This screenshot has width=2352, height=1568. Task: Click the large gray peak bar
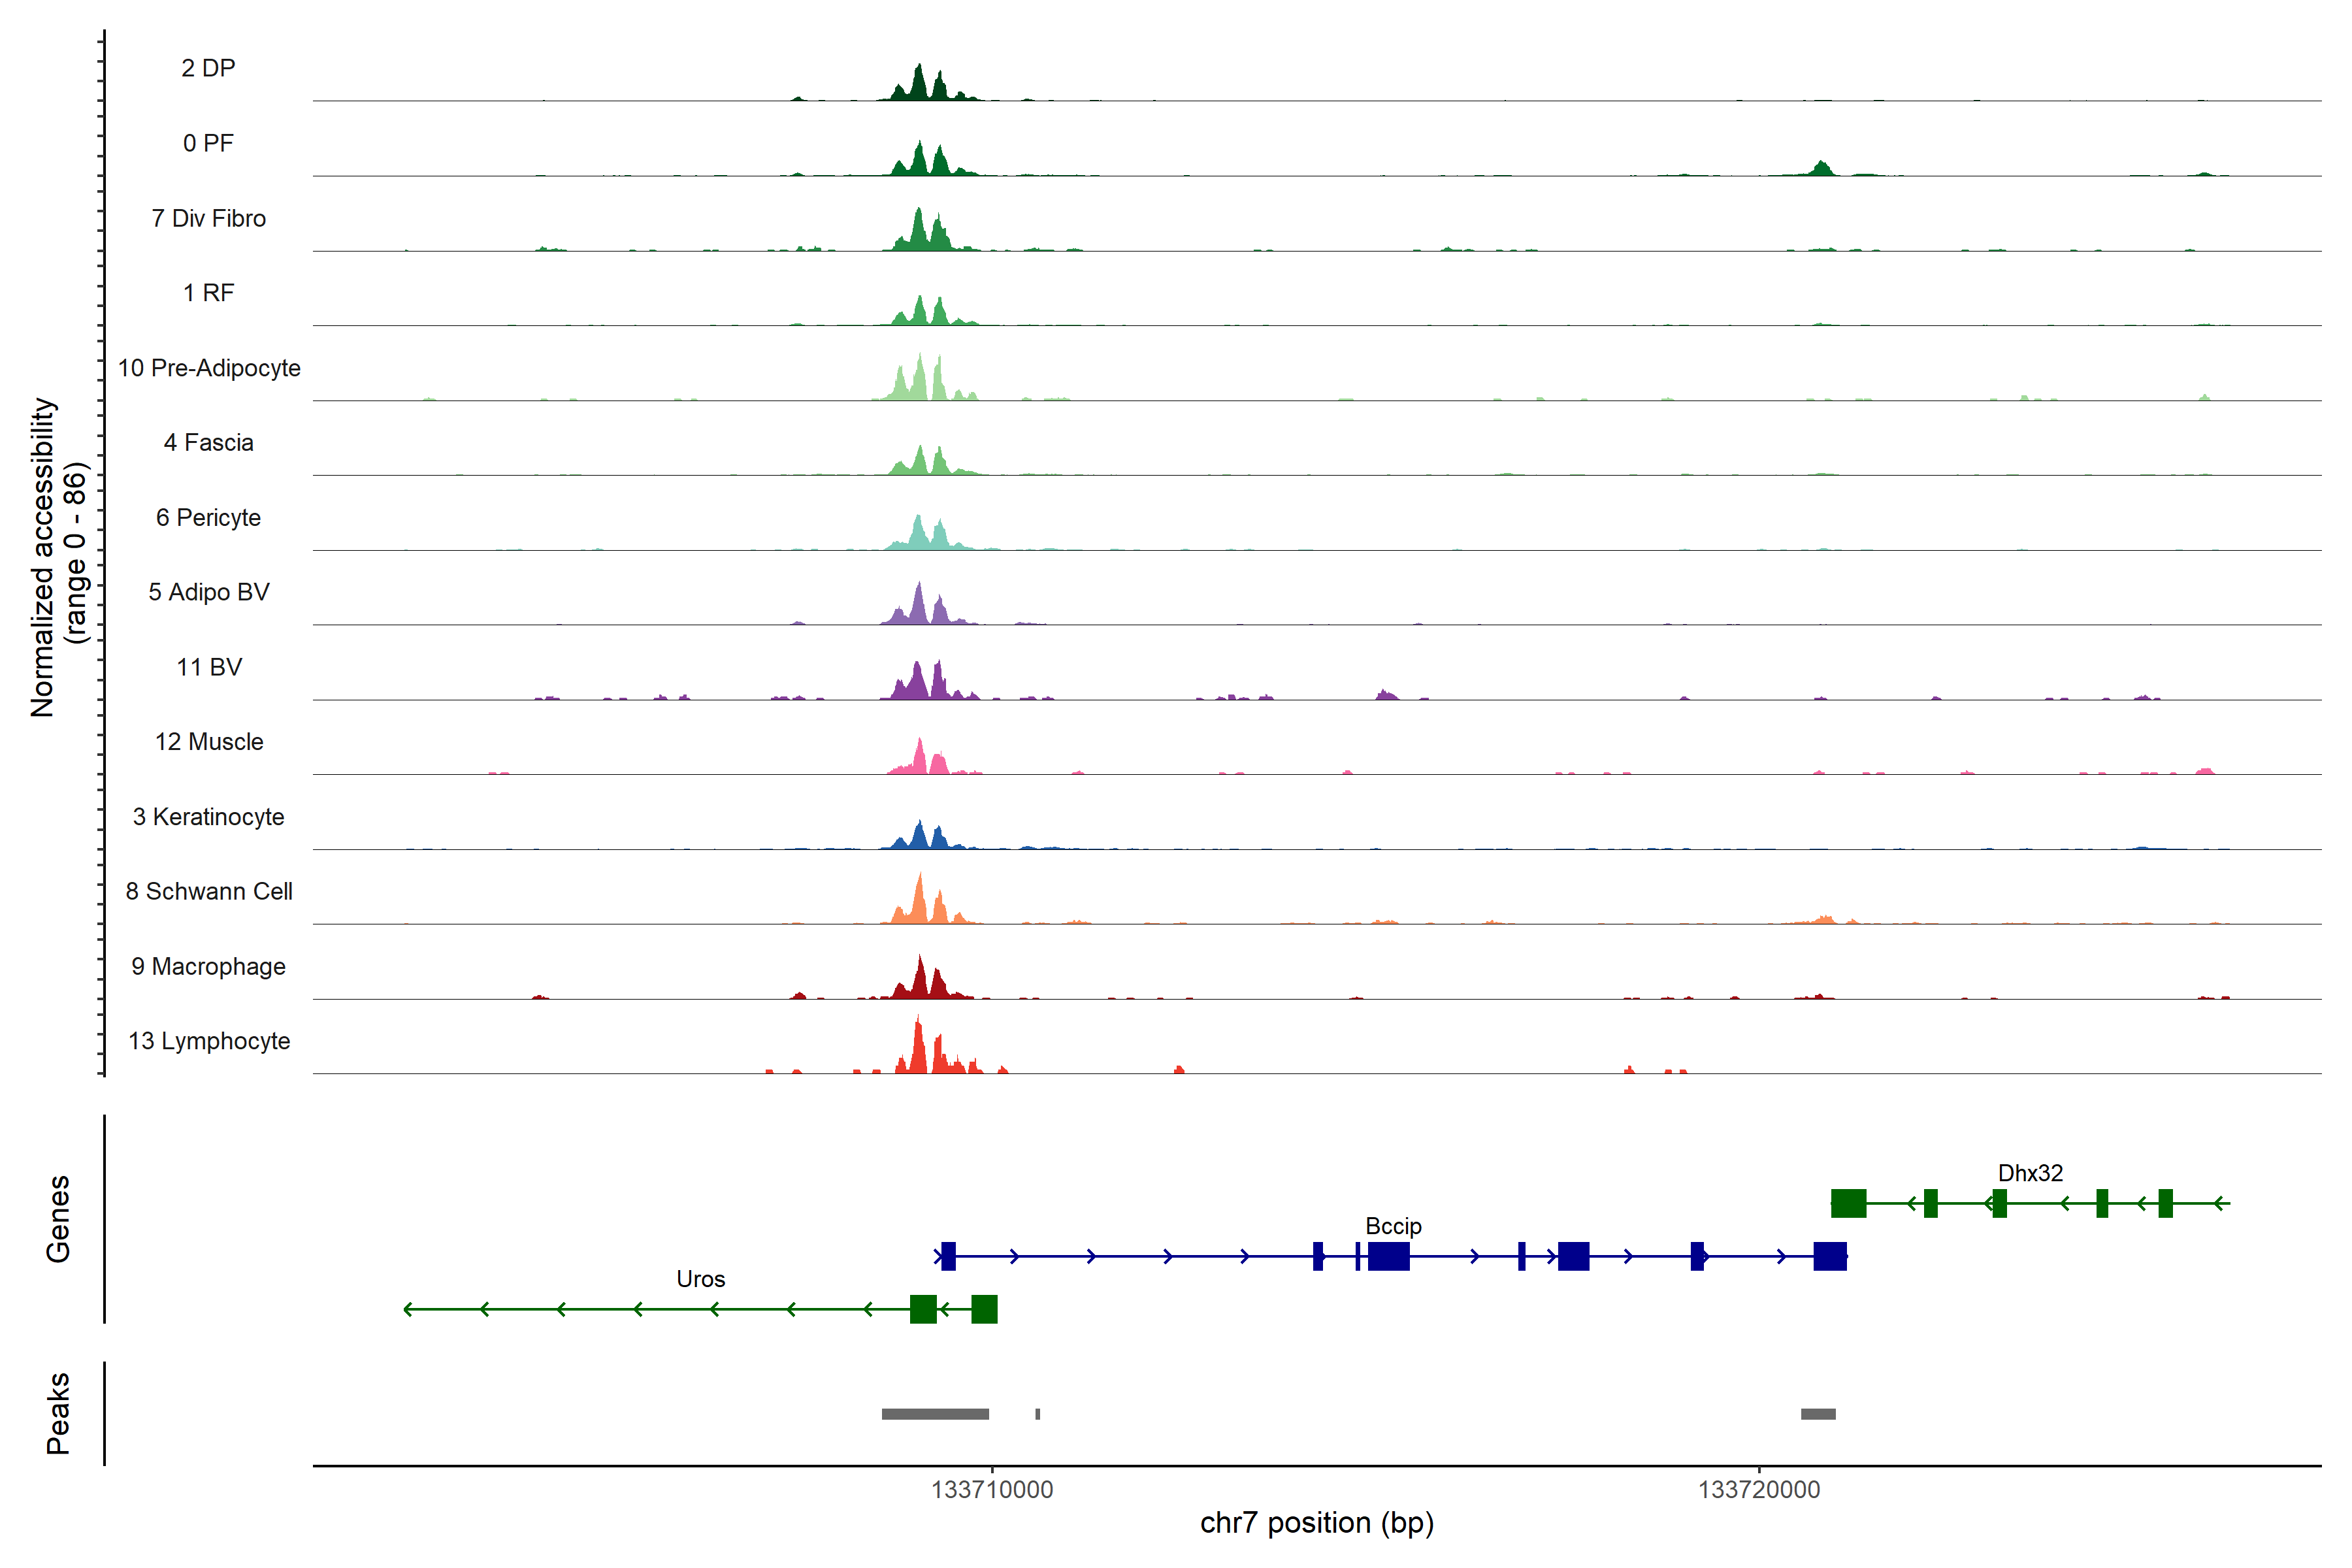tap(935, 1414)
